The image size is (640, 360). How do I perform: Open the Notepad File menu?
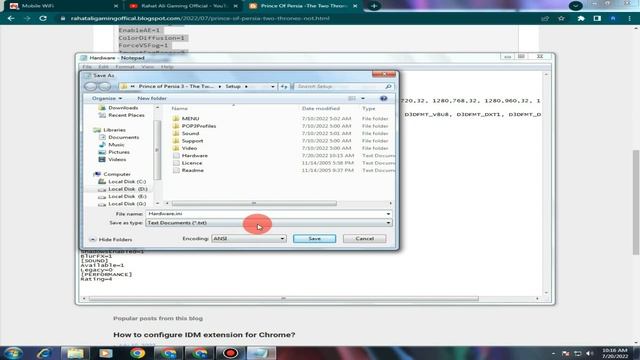coord(87,67)
